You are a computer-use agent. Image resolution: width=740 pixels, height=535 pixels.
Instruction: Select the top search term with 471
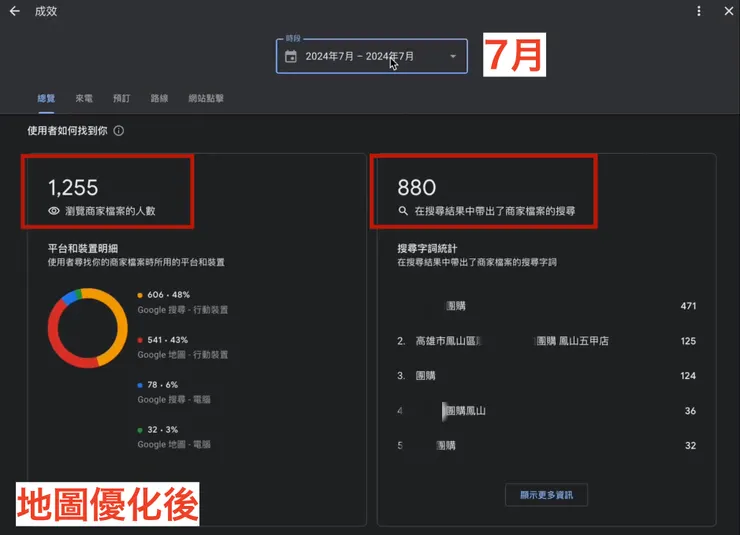[547, 306]
